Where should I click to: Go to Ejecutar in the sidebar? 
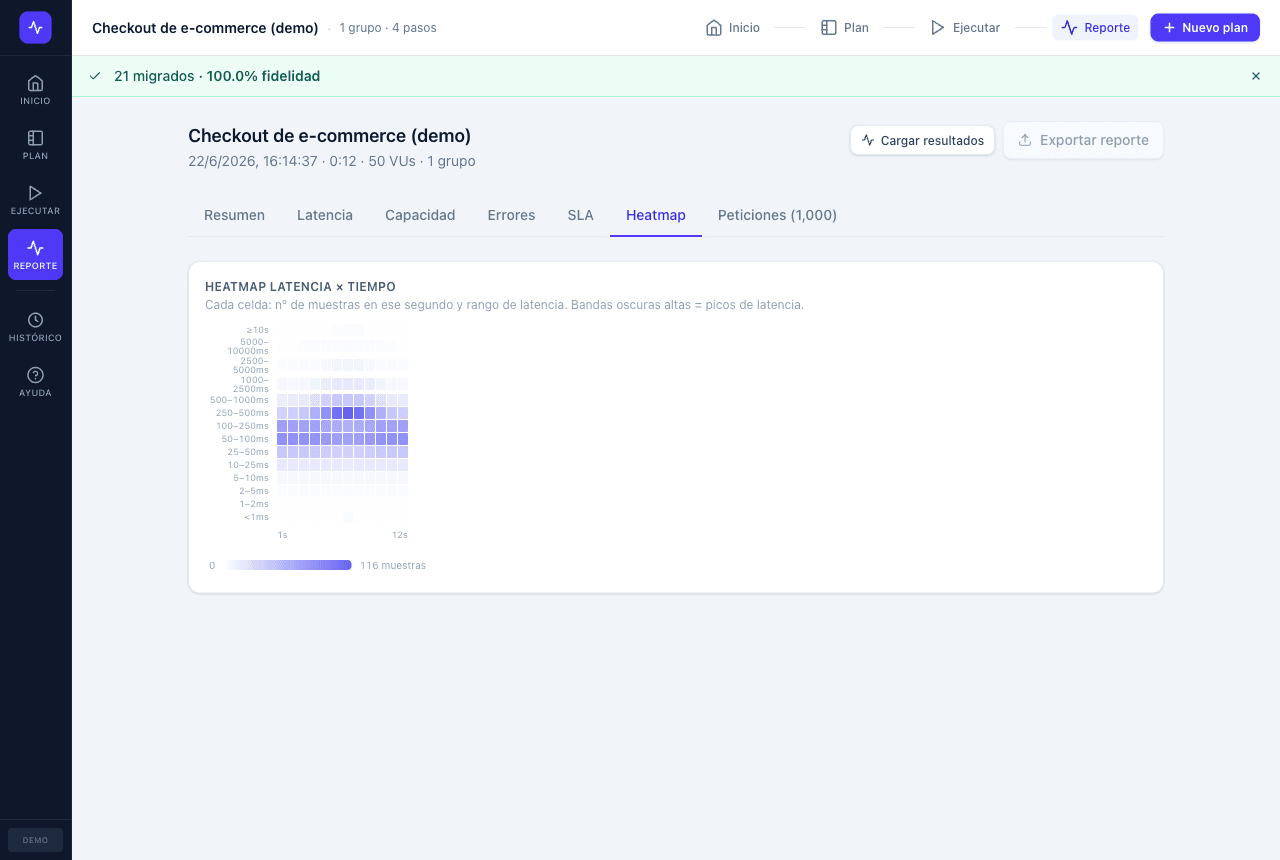point(35,199)
